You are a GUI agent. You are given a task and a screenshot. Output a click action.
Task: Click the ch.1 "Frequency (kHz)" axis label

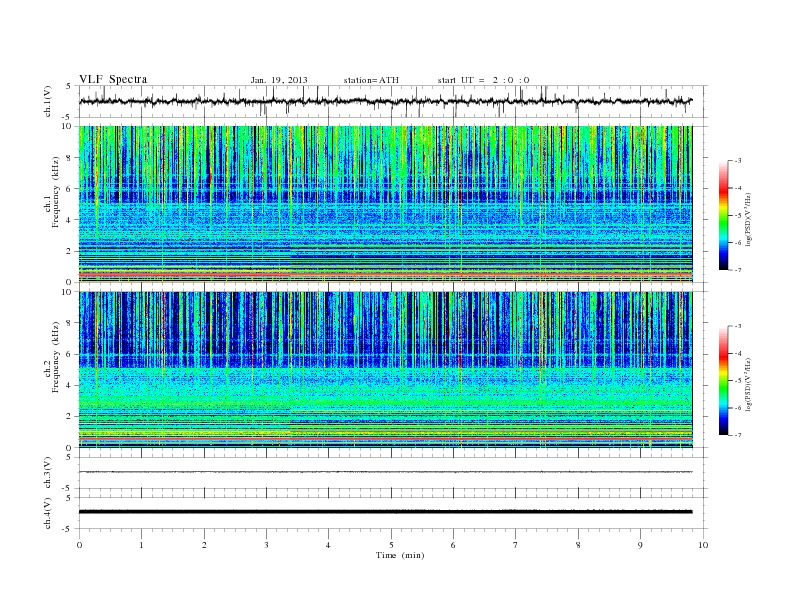[56, 192]
